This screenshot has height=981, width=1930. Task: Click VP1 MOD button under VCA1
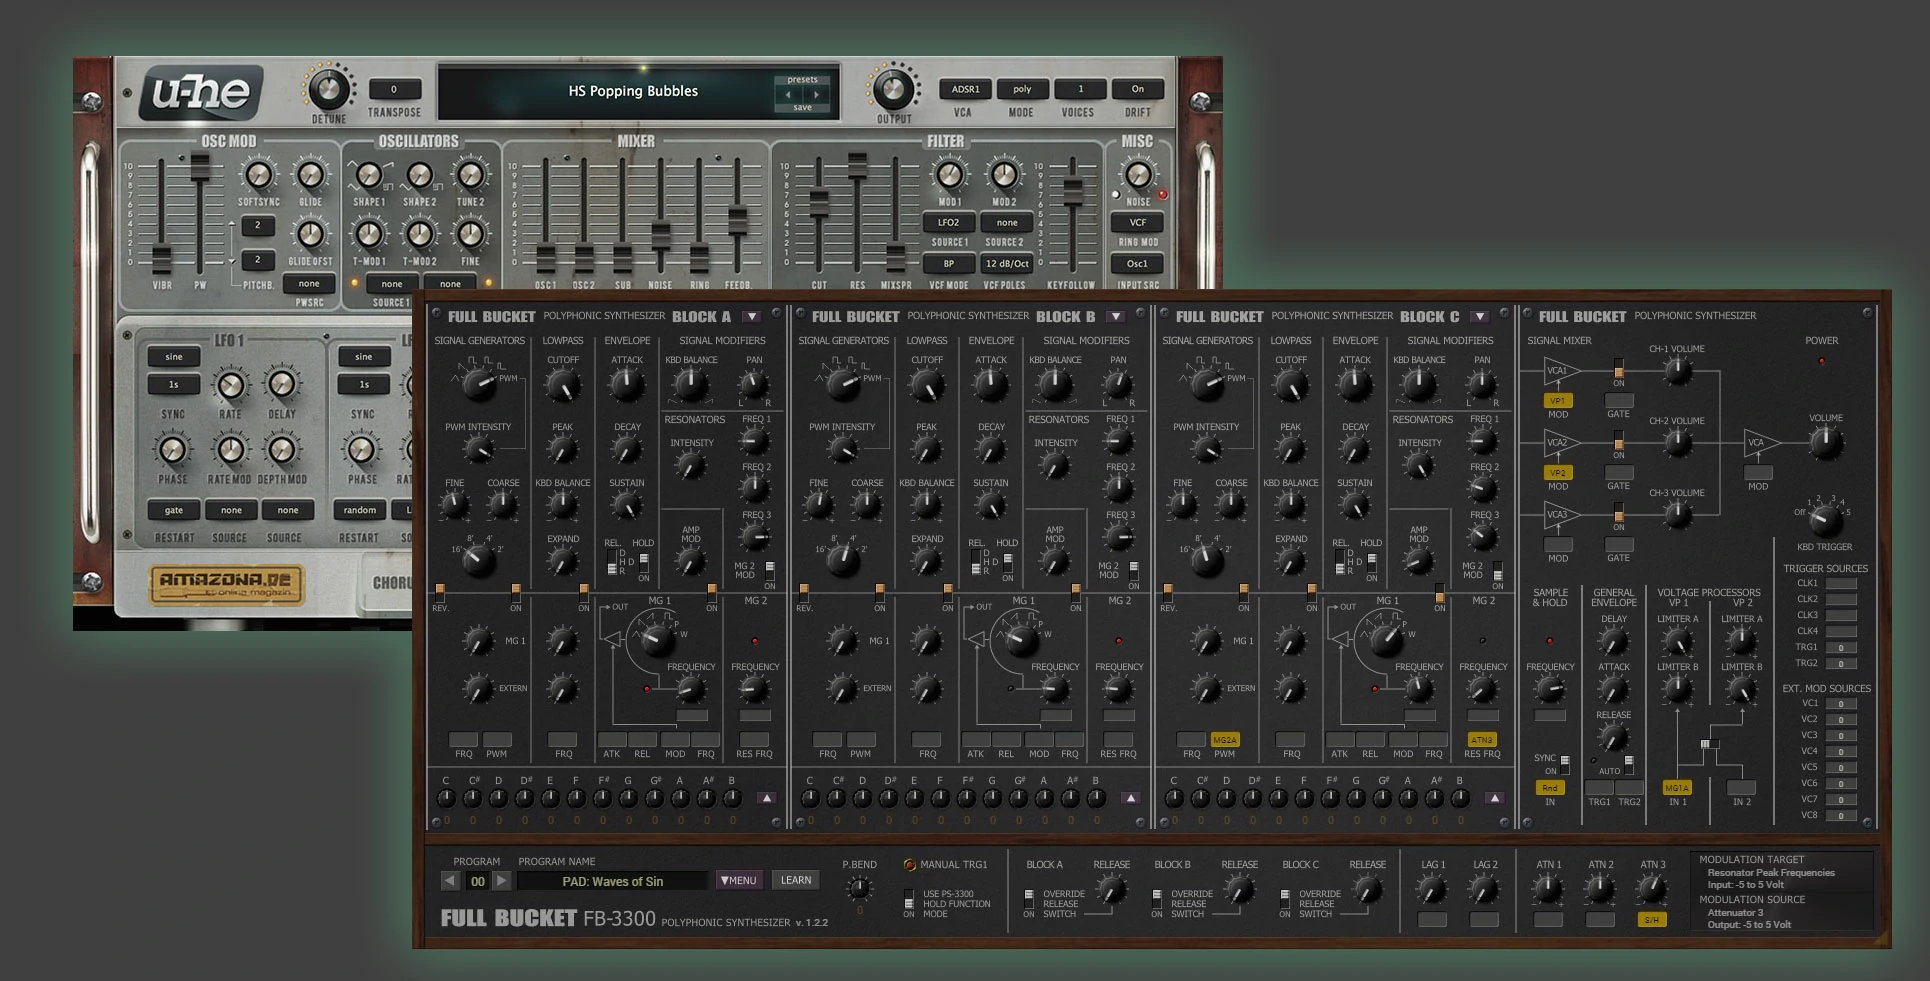click(1558, 401)
